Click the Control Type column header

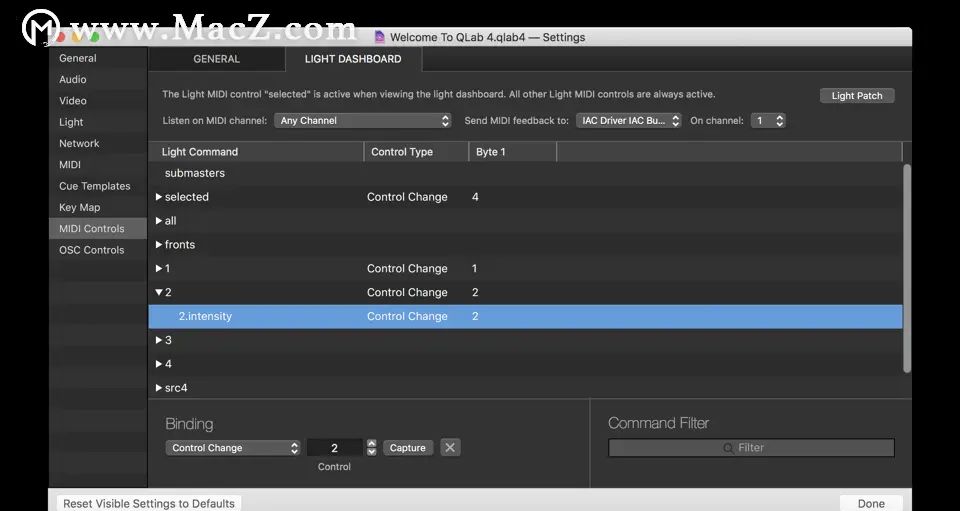coord(416,152)
